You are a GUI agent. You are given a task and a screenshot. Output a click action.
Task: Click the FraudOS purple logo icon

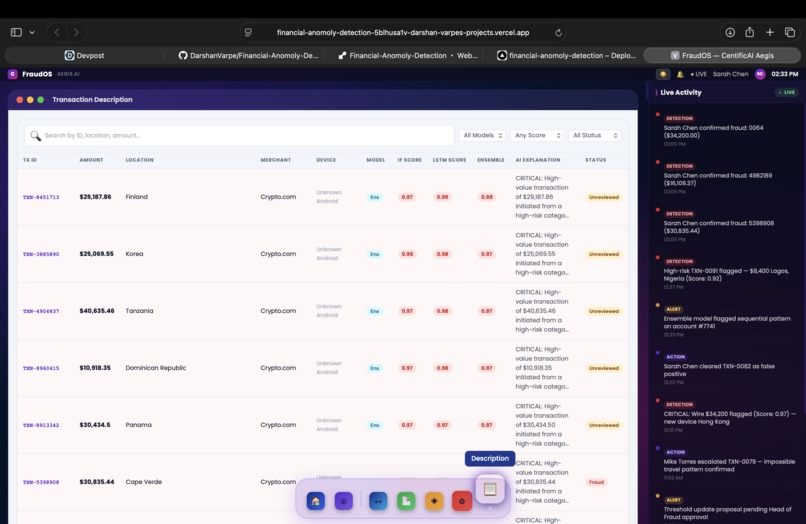click(x=13, y=74)
